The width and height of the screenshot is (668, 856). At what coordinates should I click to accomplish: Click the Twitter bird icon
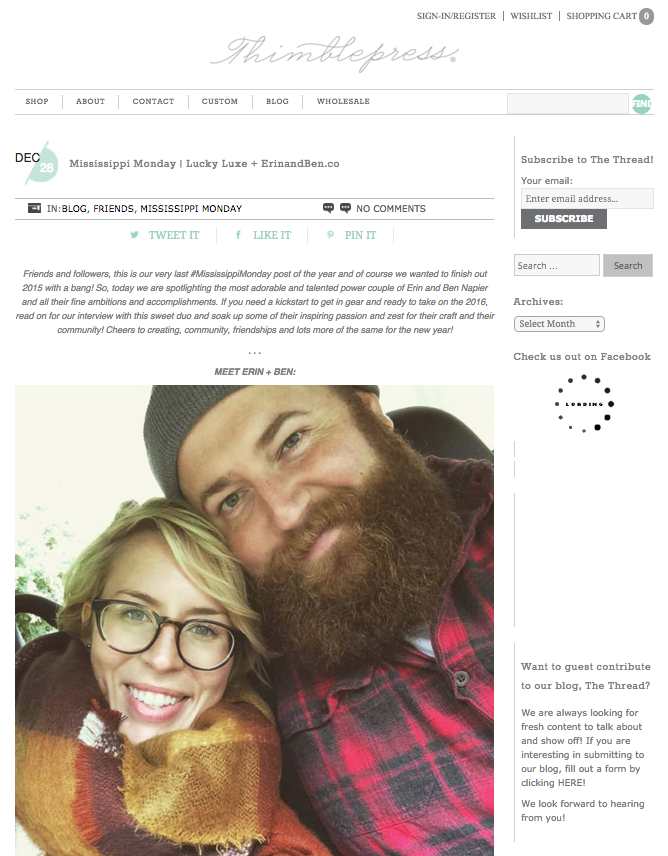click(134, 235)
